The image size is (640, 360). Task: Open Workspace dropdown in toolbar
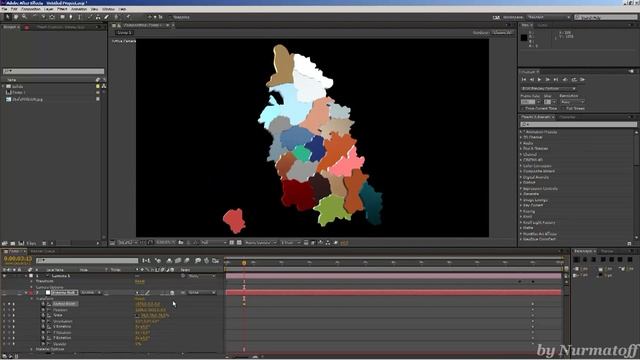(548, 17)
